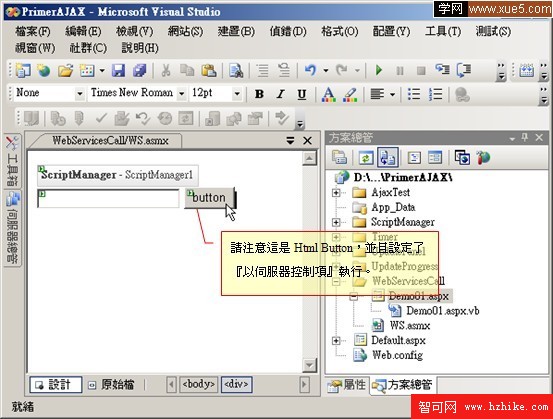Viewport: 553px width, 419px height.
Task: Click the Solution Explorer Refresh icon
Action: click(366, 158)
